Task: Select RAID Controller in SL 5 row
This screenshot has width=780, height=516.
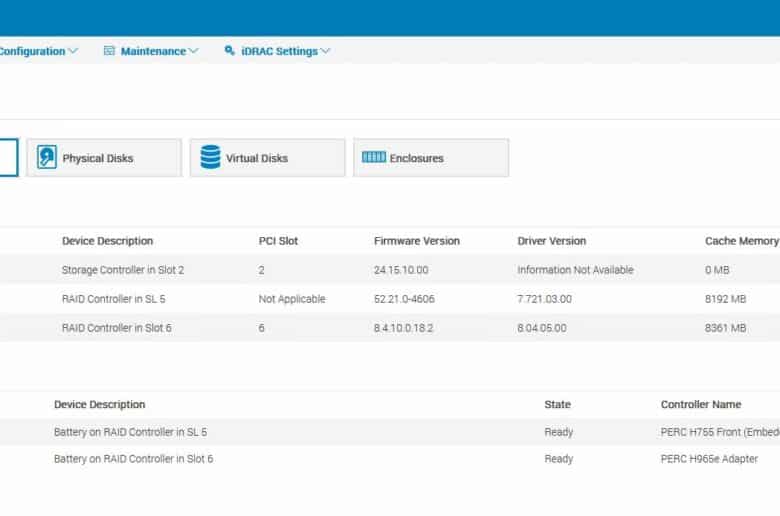Action: point(390,299)
